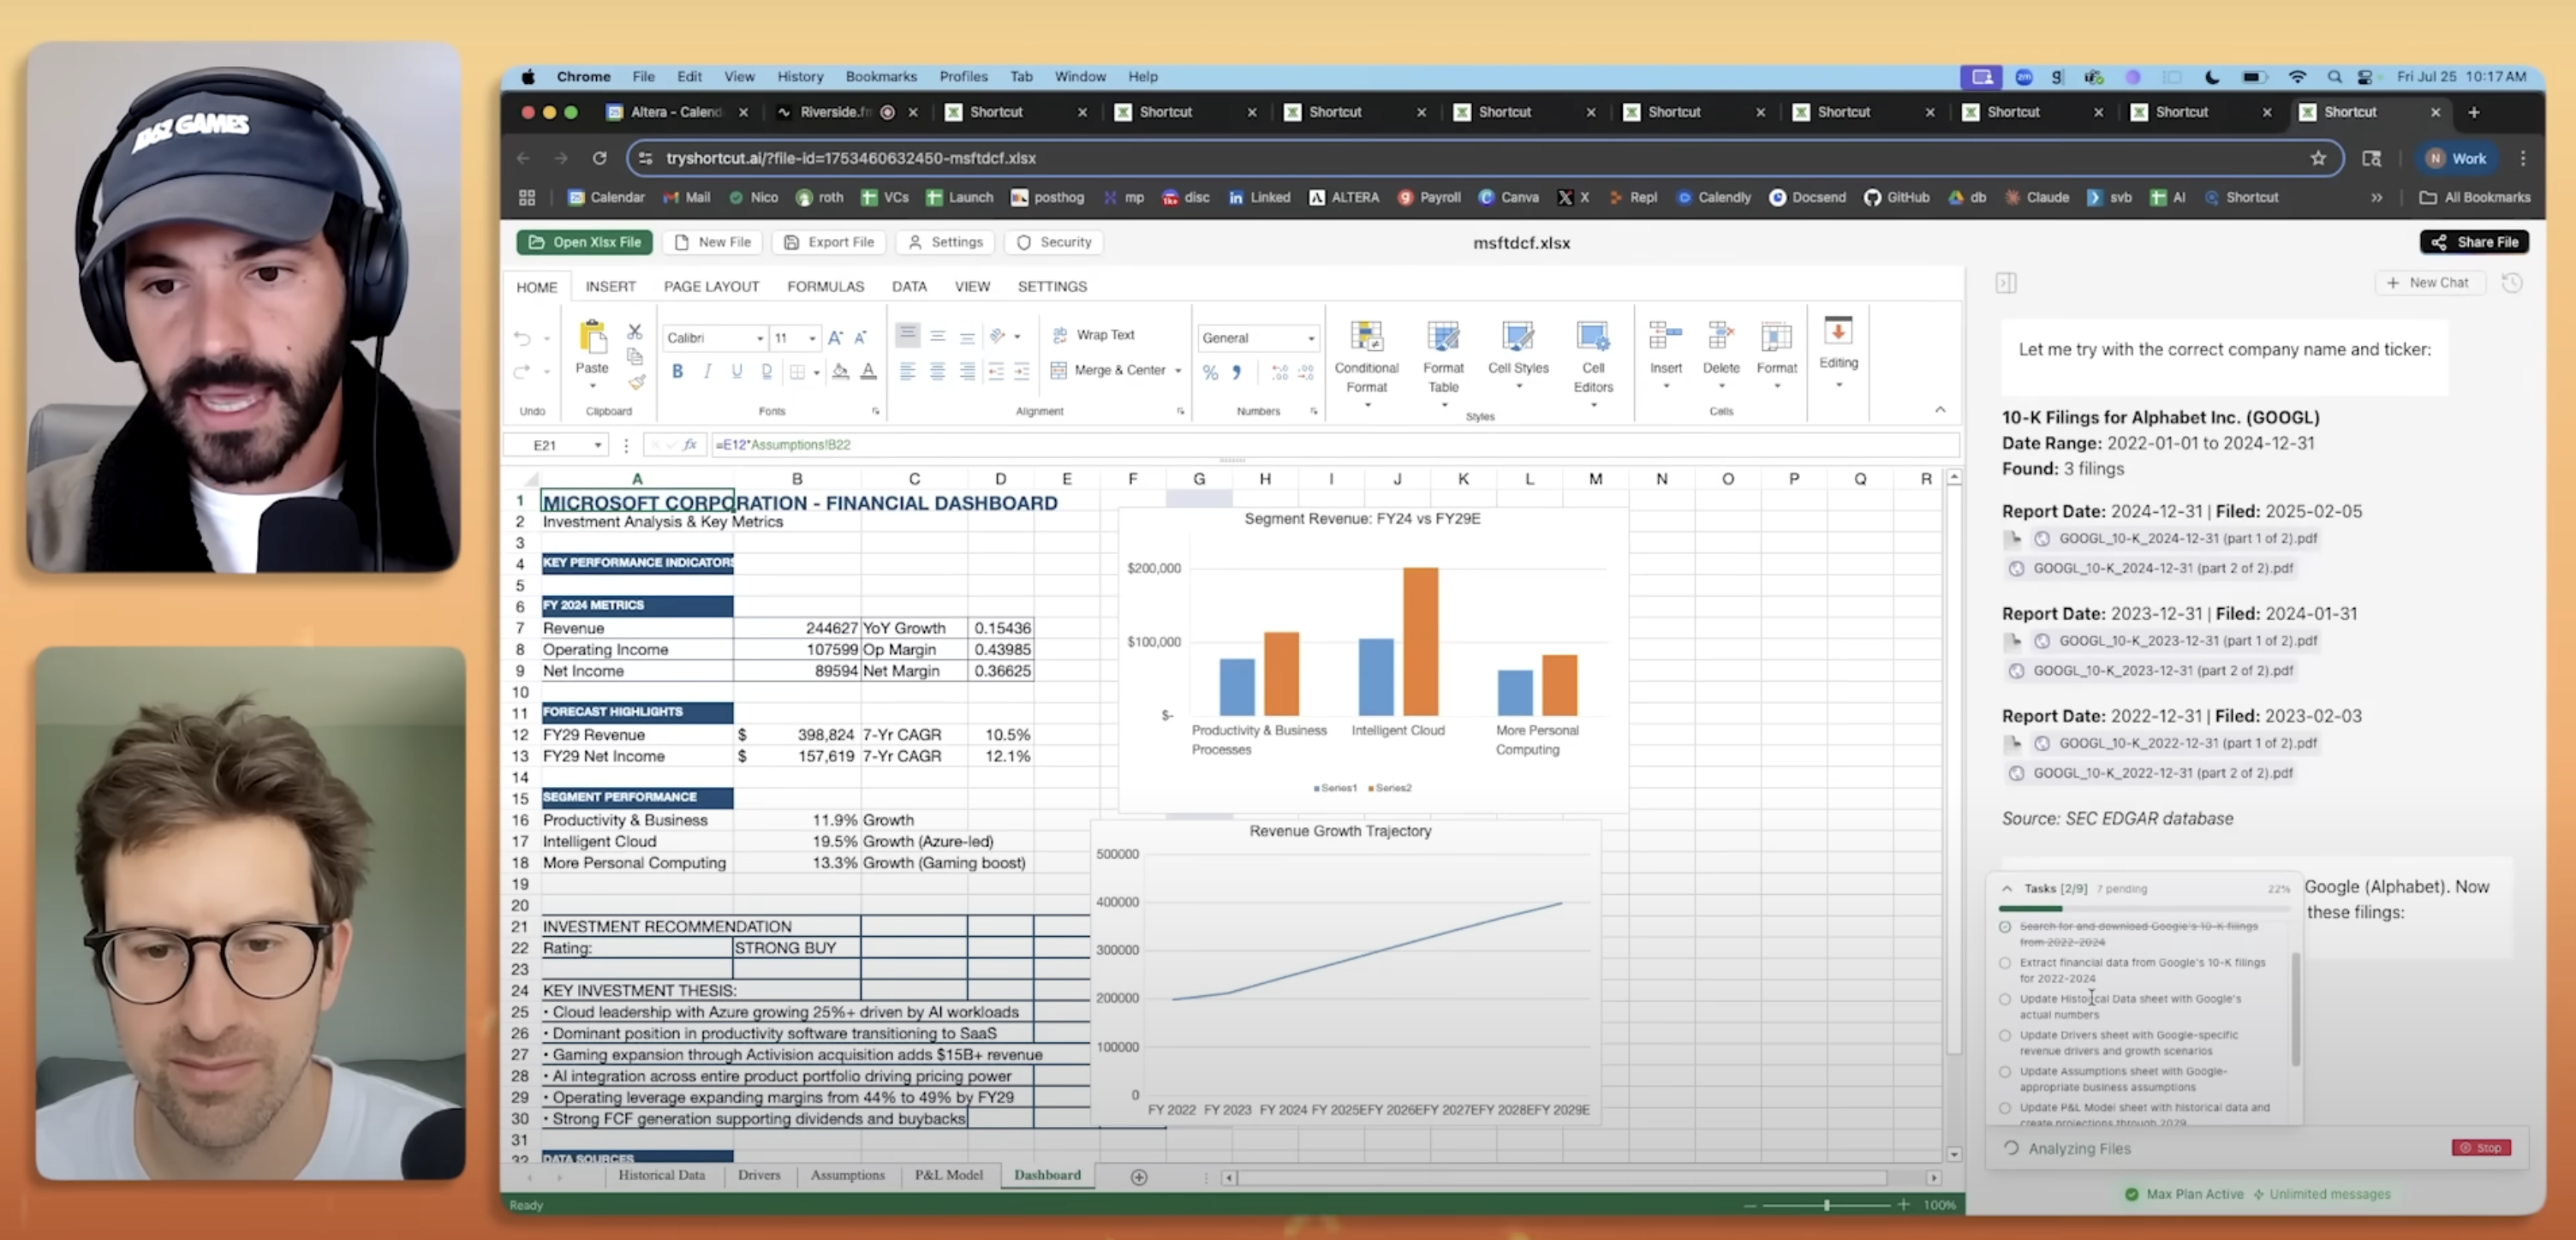This screenshot has width=2576, height=1240.
Task: Open the cell name box E21 dropdown
Action: 598,445
